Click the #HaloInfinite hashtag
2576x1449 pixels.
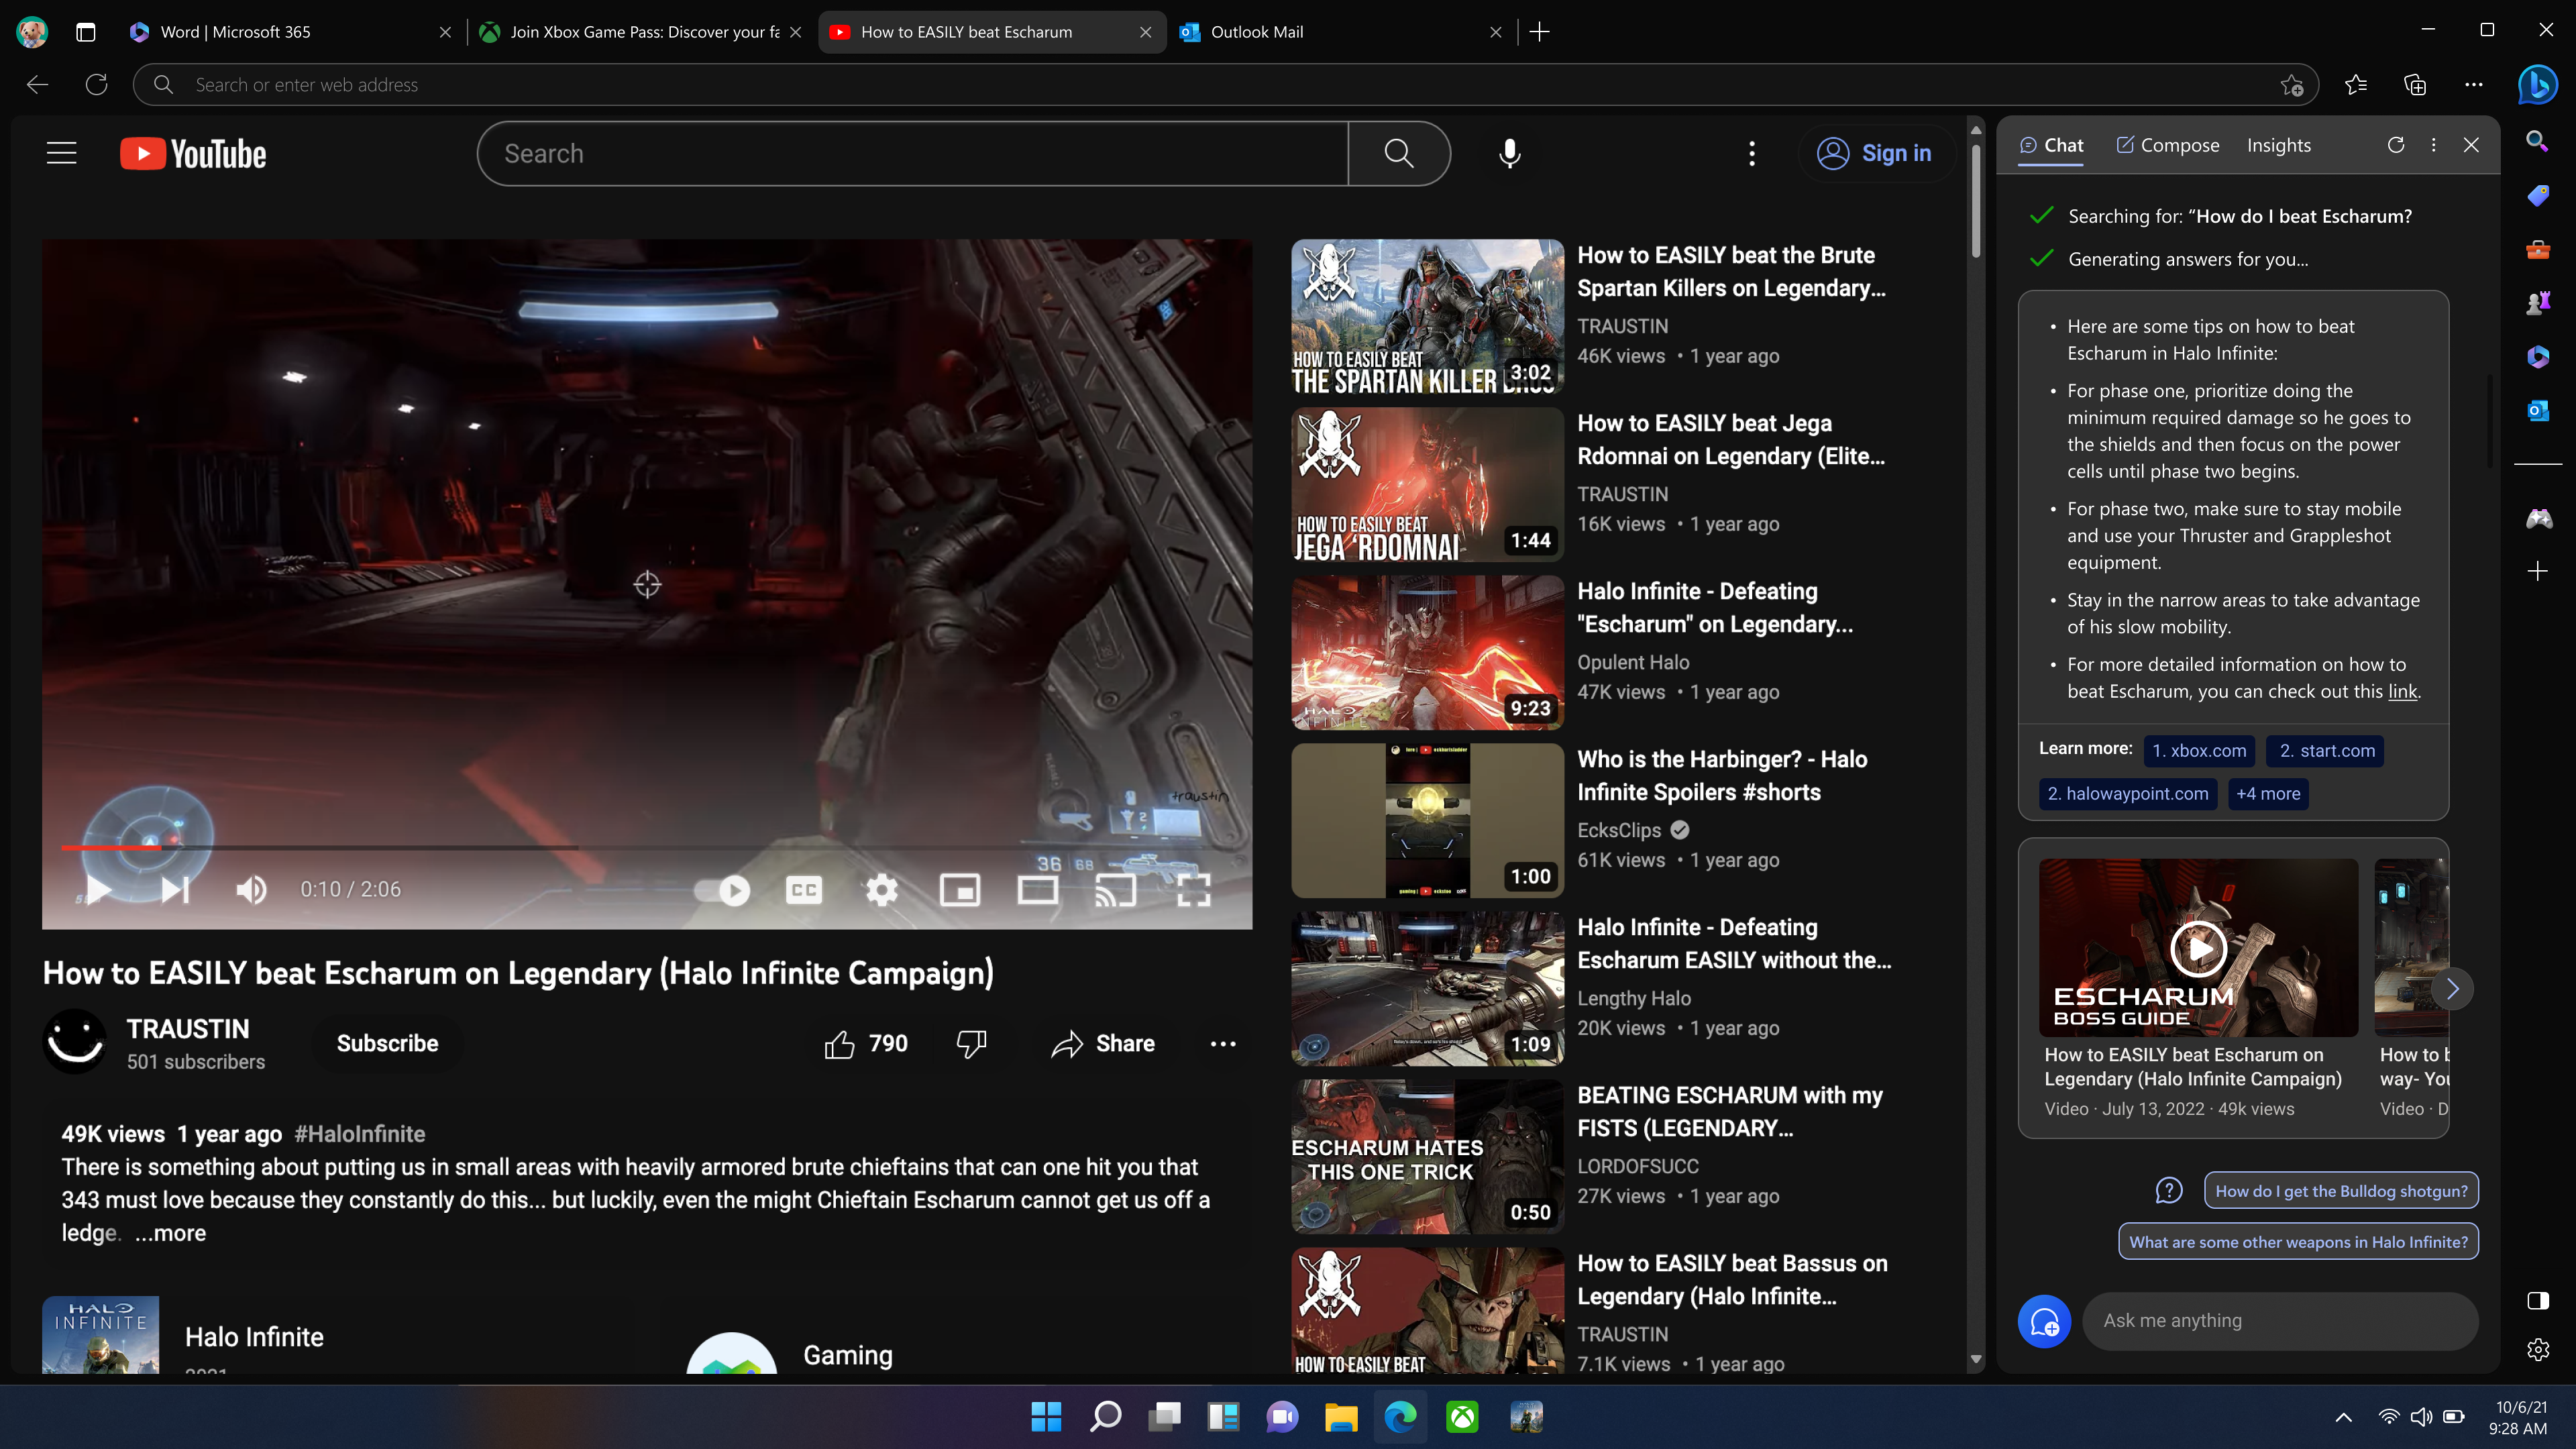pos(360,1134)
